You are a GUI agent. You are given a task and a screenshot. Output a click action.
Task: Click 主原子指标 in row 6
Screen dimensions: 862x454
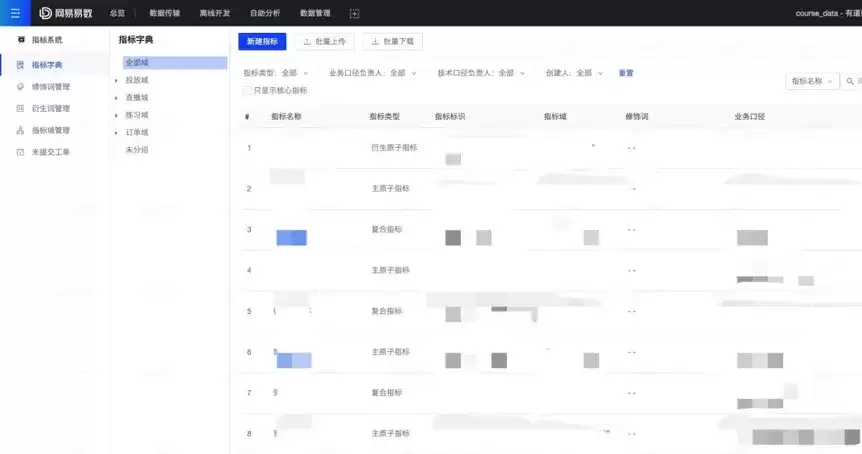pos(390,352)
